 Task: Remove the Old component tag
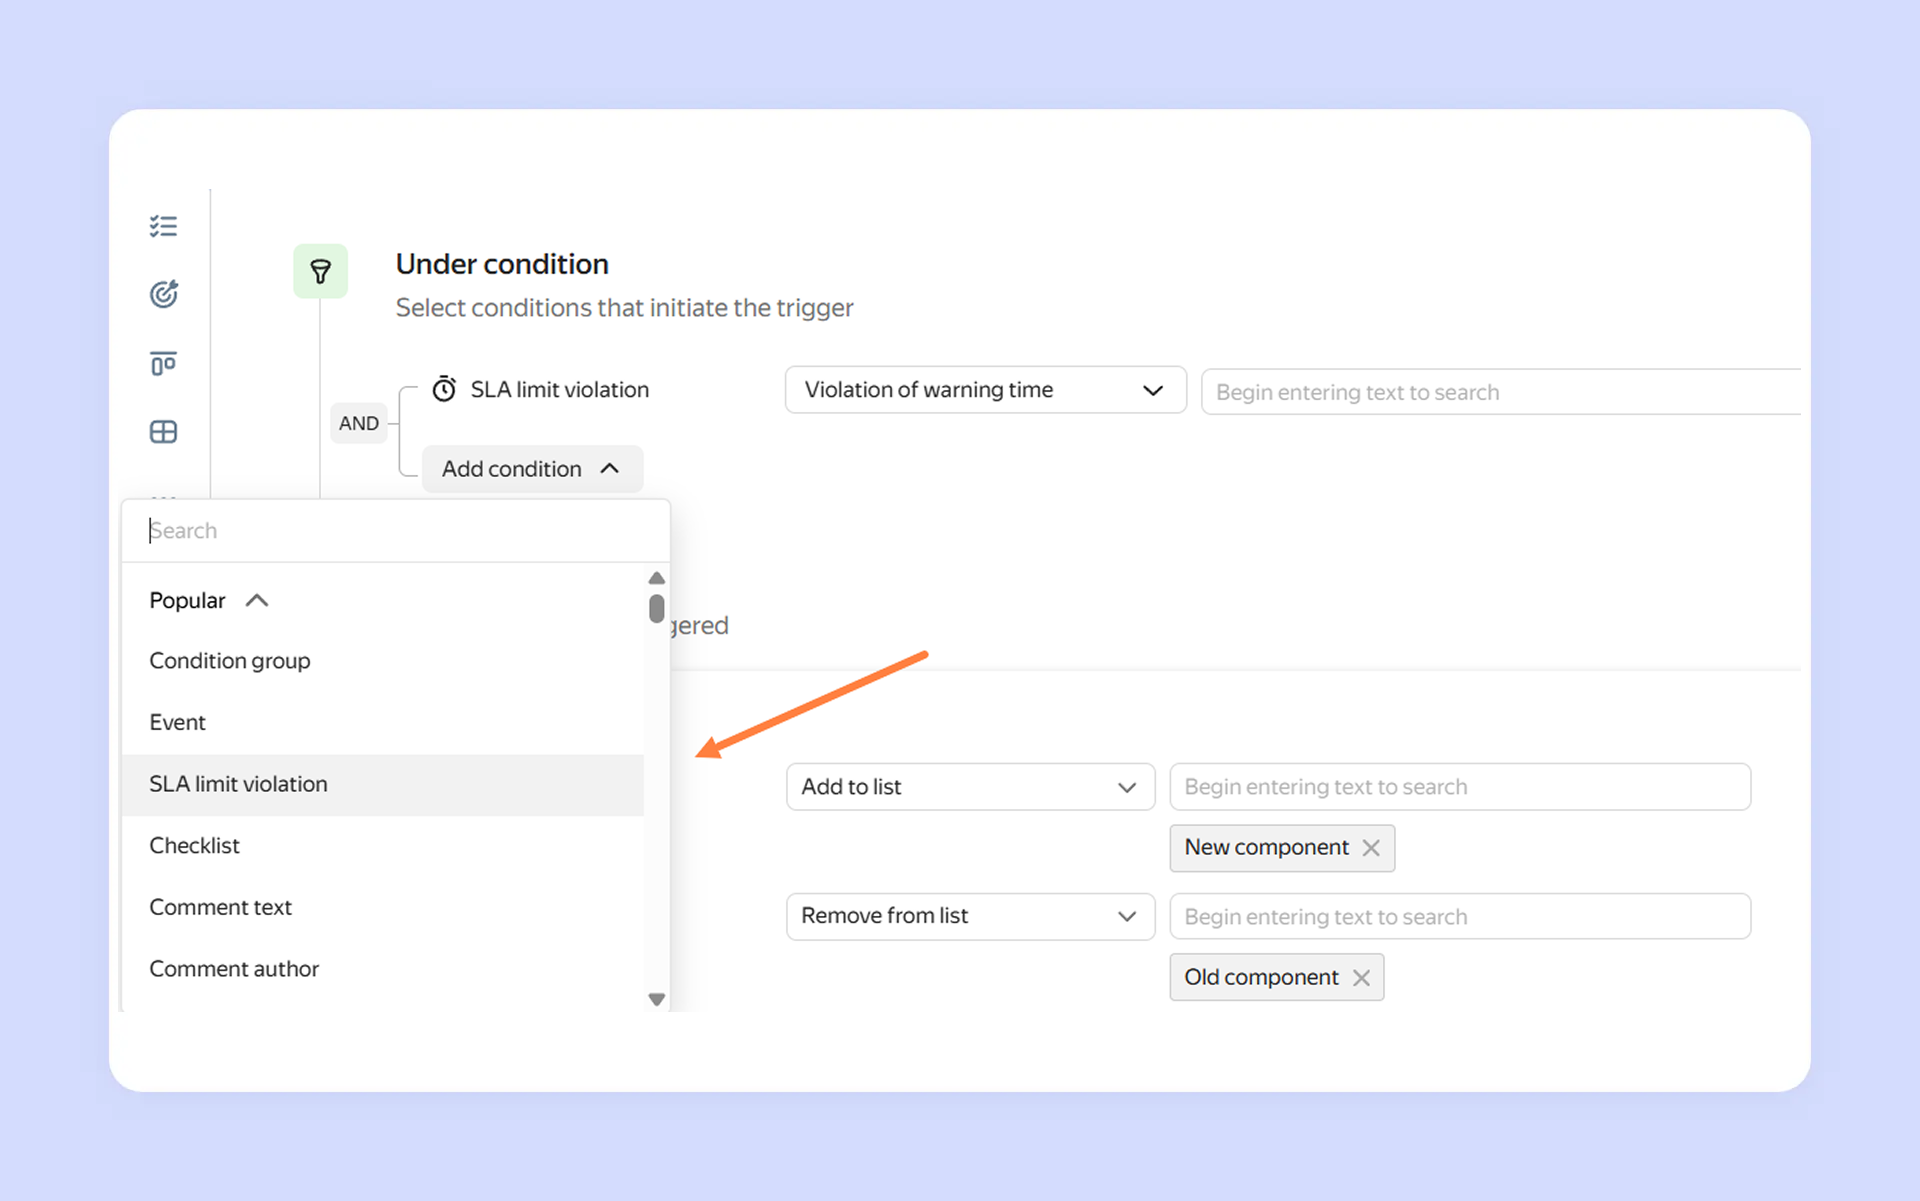pos(1361,978)
